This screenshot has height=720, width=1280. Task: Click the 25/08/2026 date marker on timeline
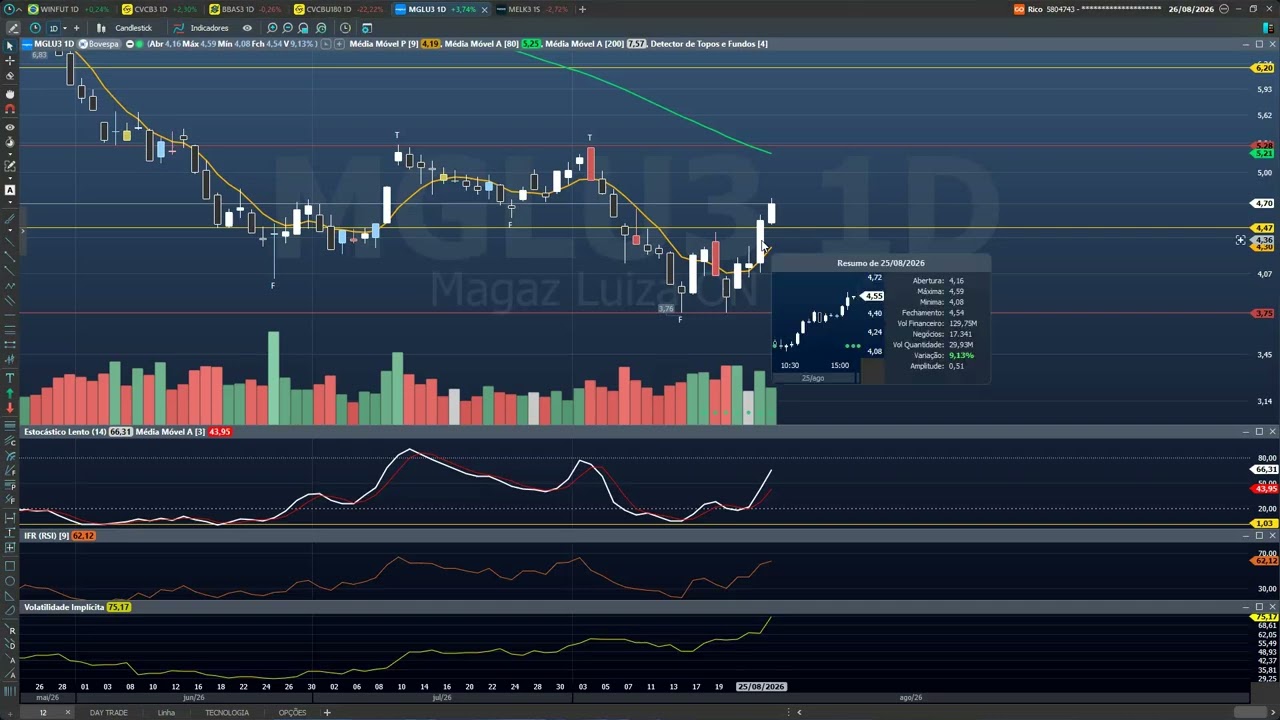pos(761,687)
